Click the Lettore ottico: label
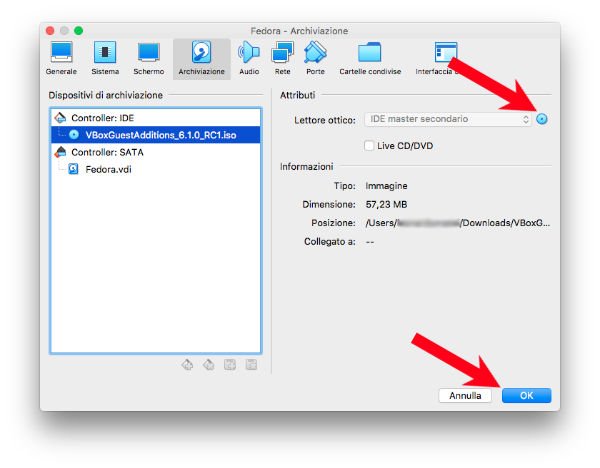Image resolution: width=600 pixels, height=468 pixels. tap(325, 120)
